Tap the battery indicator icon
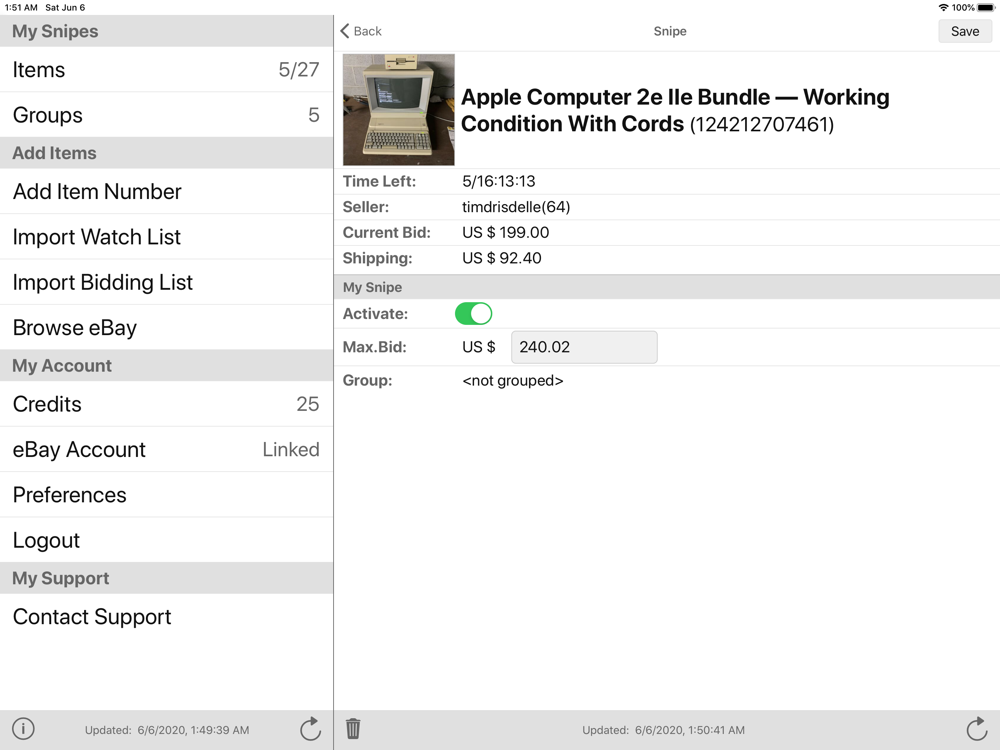 [x=985, y=8]
